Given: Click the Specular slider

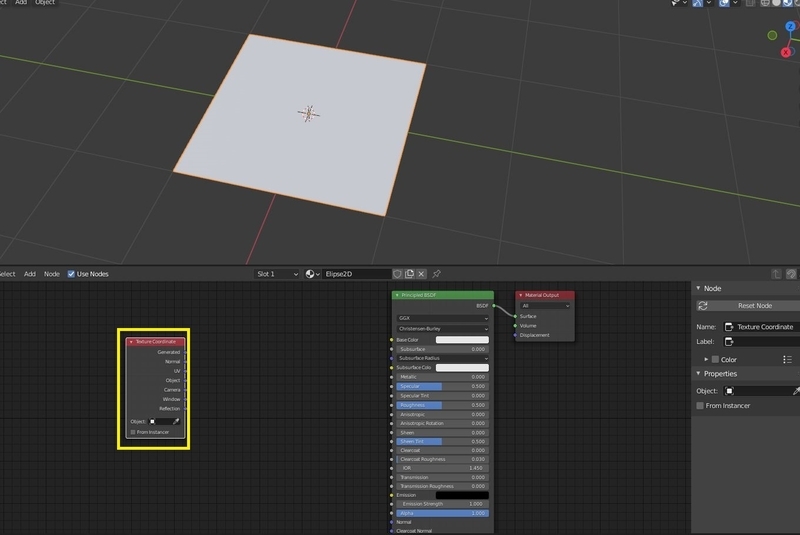Looking at the screenshot, I should tap(443, 386).
